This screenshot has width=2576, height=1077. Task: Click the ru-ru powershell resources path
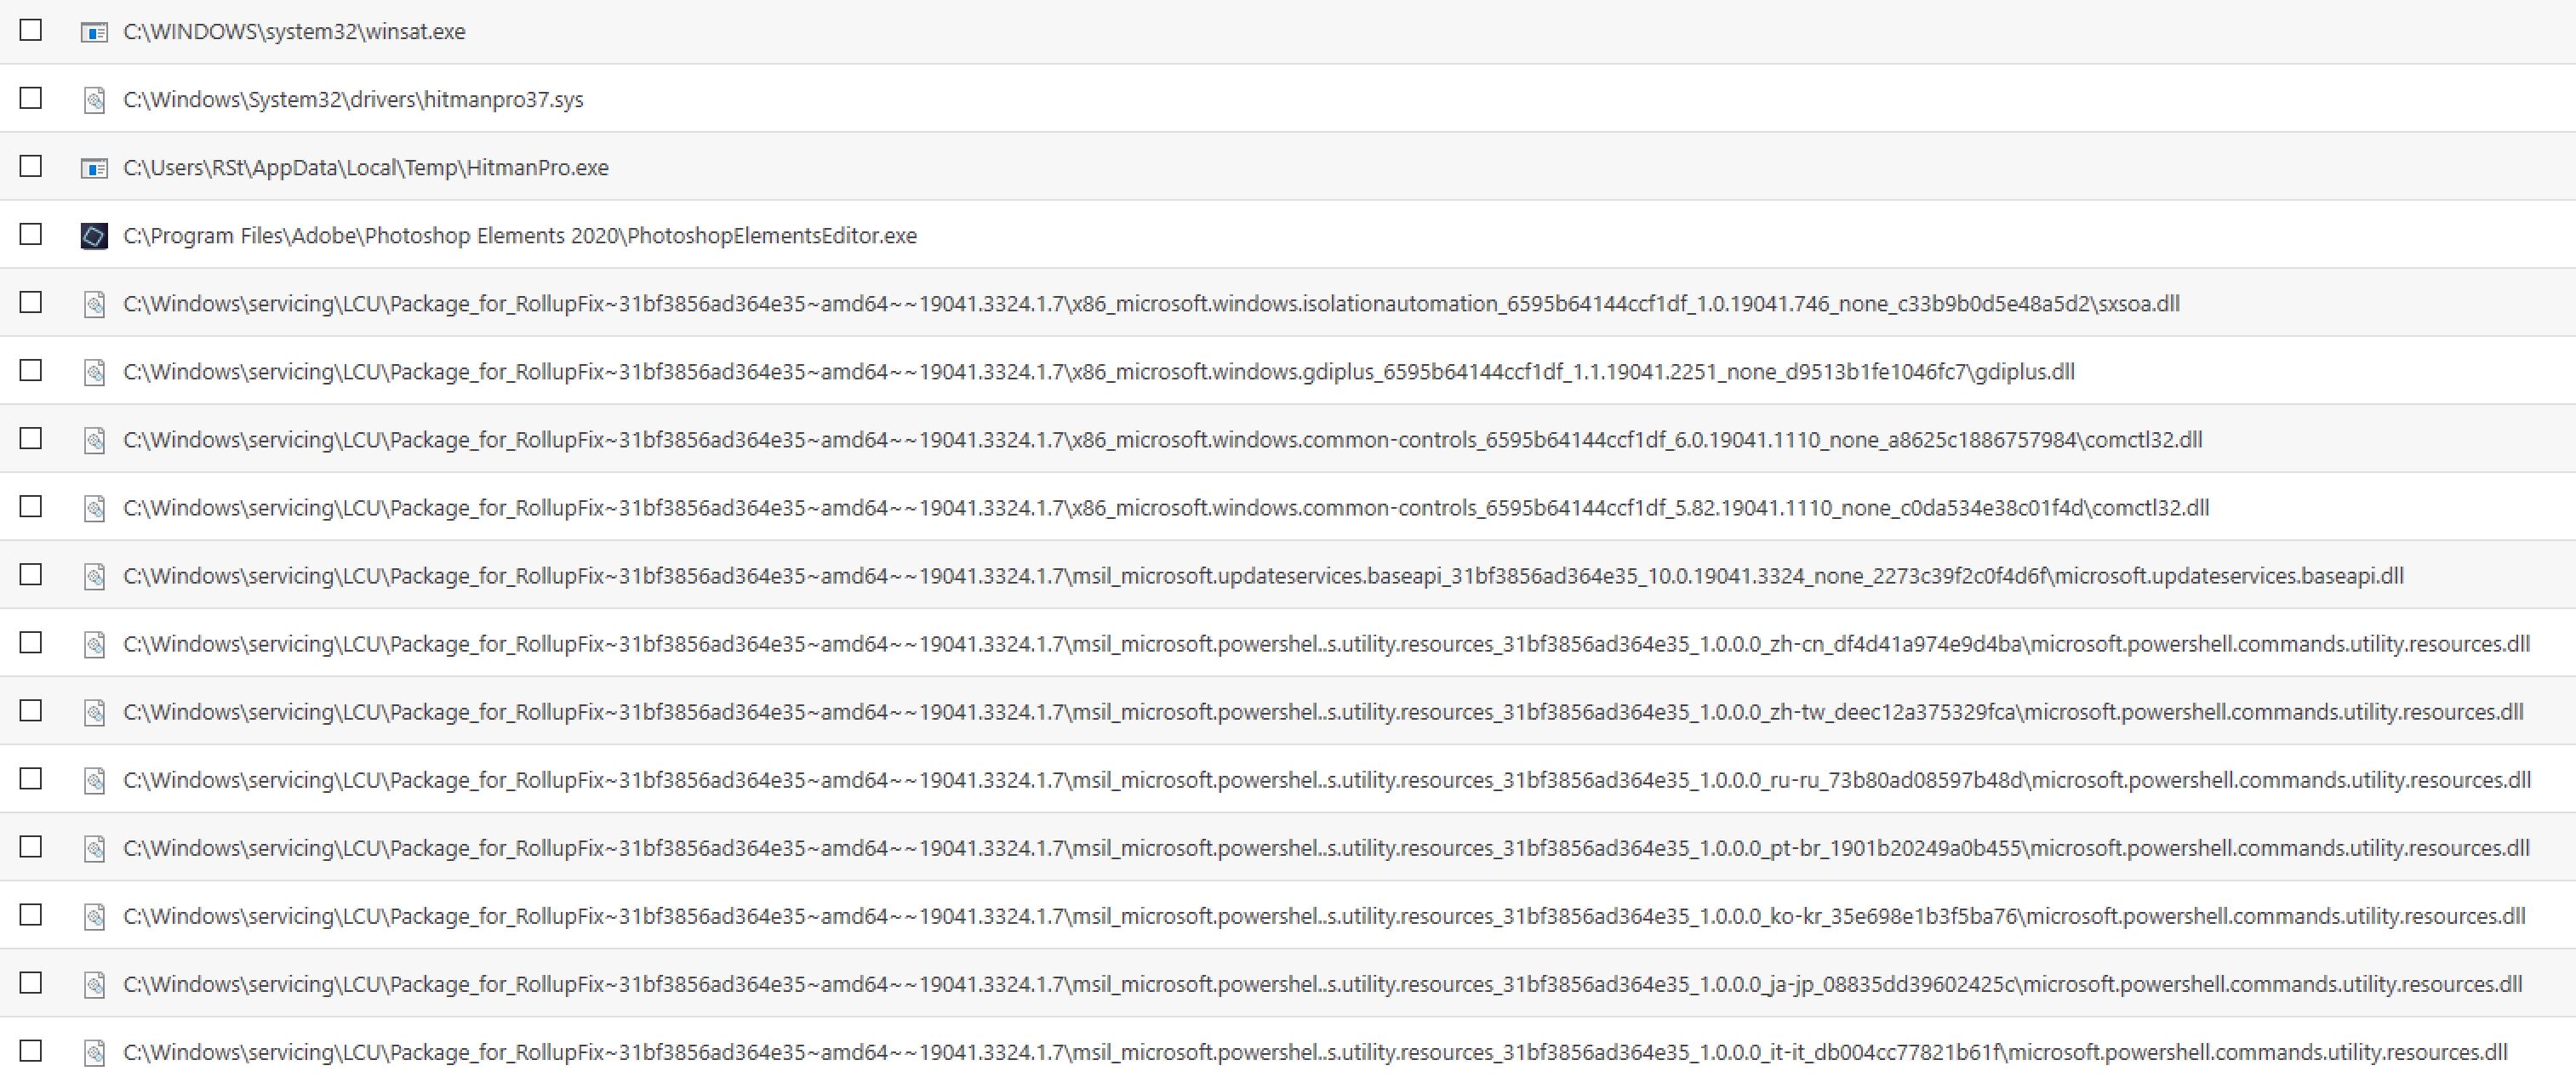click(x=1326, y=780)
